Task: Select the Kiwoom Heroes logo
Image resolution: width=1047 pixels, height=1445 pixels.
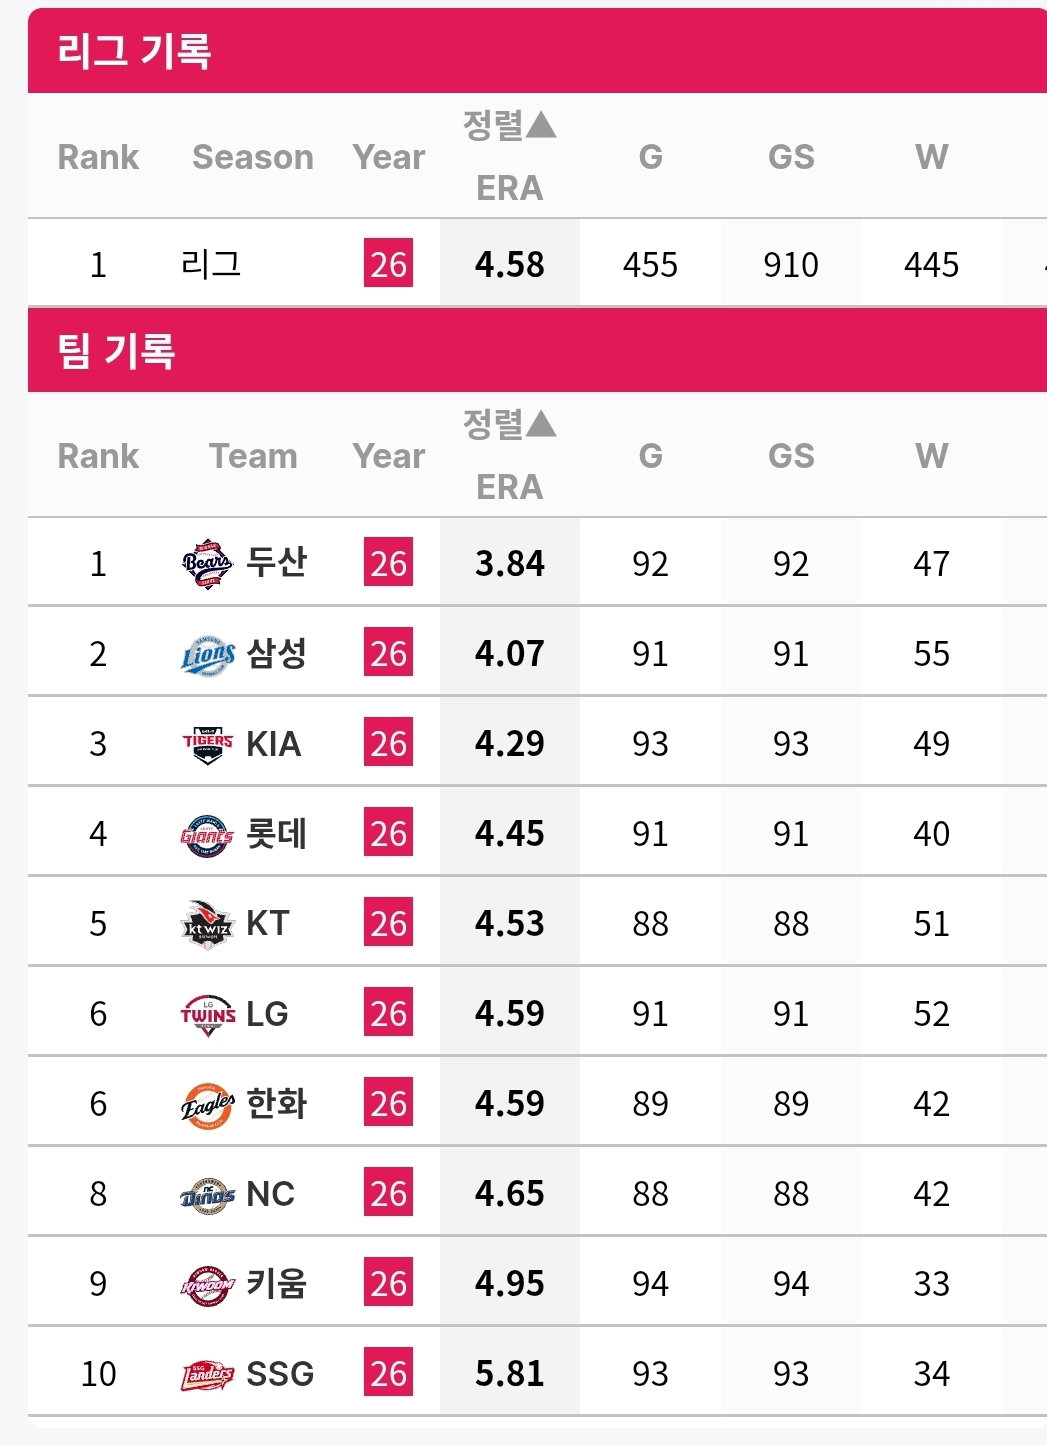Action: pos(208,1284)
